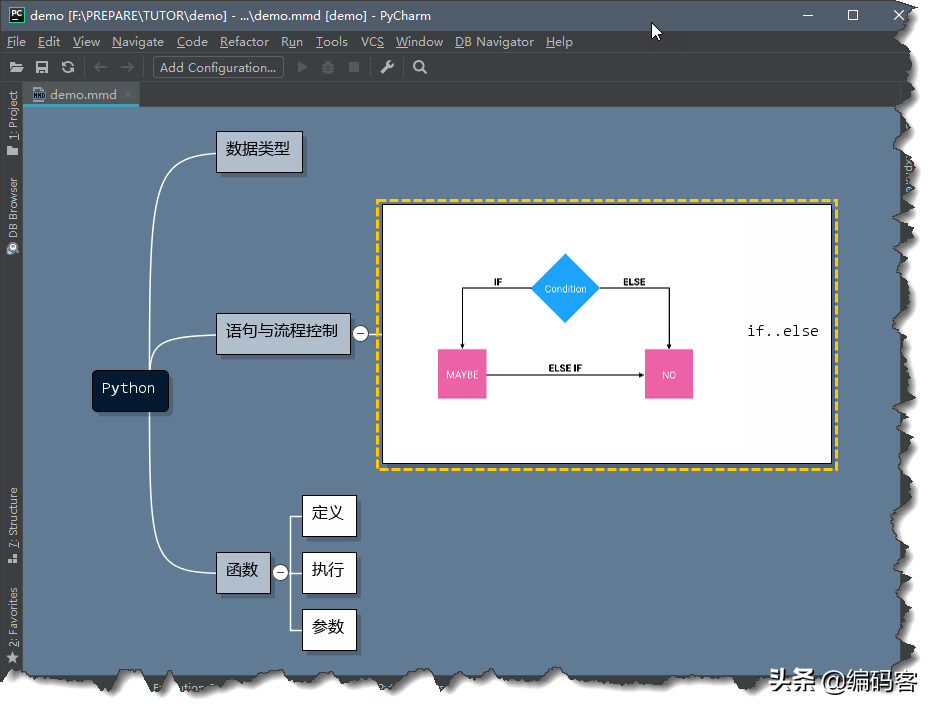
Task: Switch to the demo.mmd tab
Action: pos(83,95)
